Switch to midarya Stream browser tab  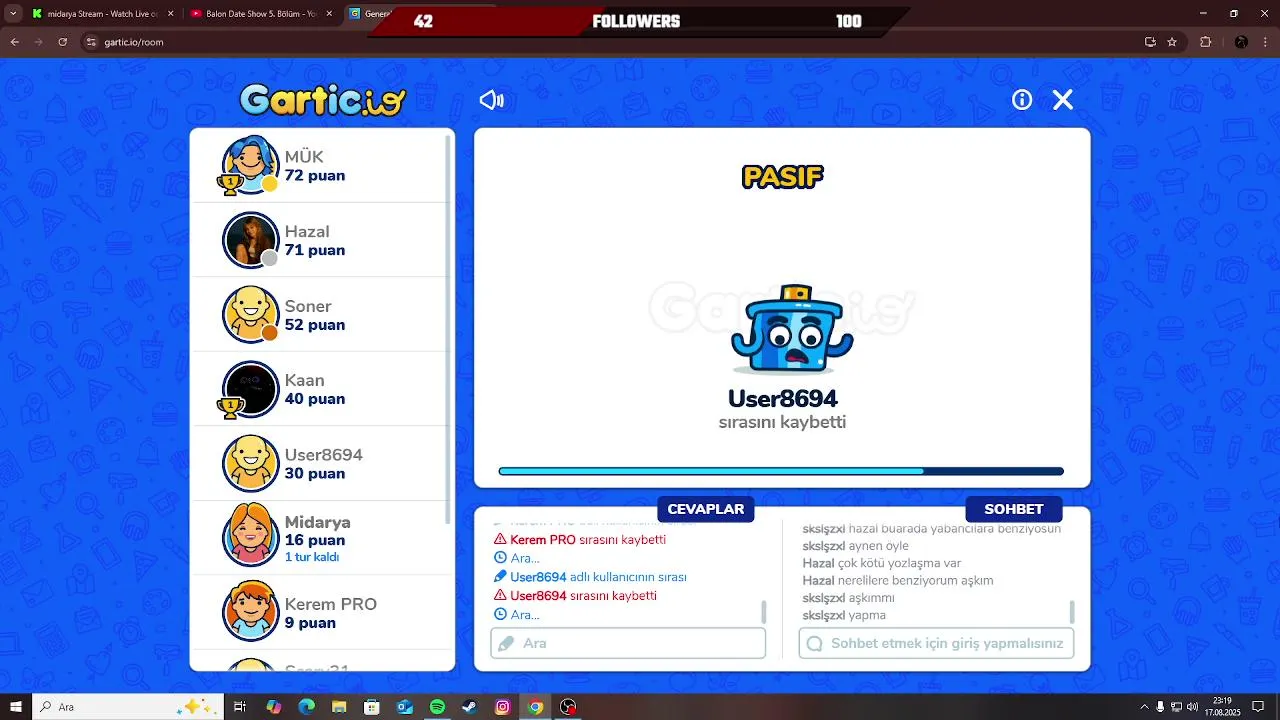click(100, 14)
